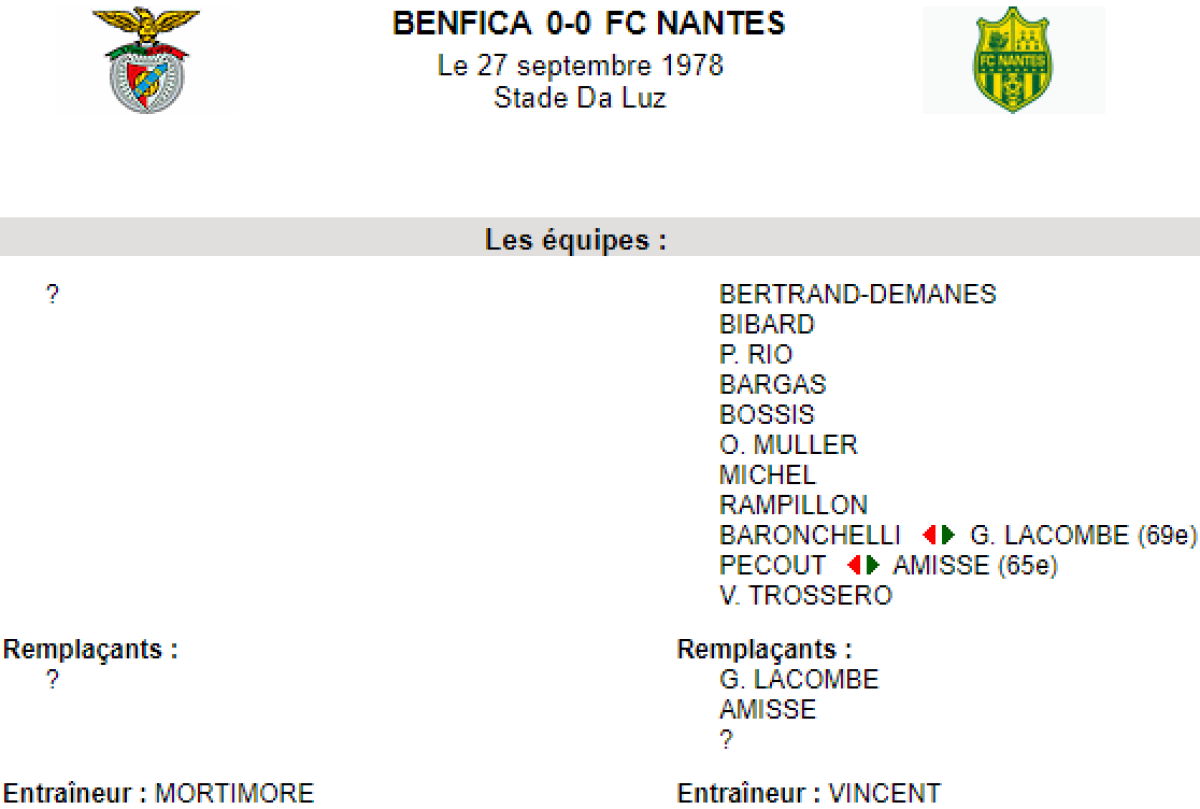This screenshot has width=1200, height=809.
Task: Click AMISSE (65e) substitution text
Action: [x=975, y=565]
